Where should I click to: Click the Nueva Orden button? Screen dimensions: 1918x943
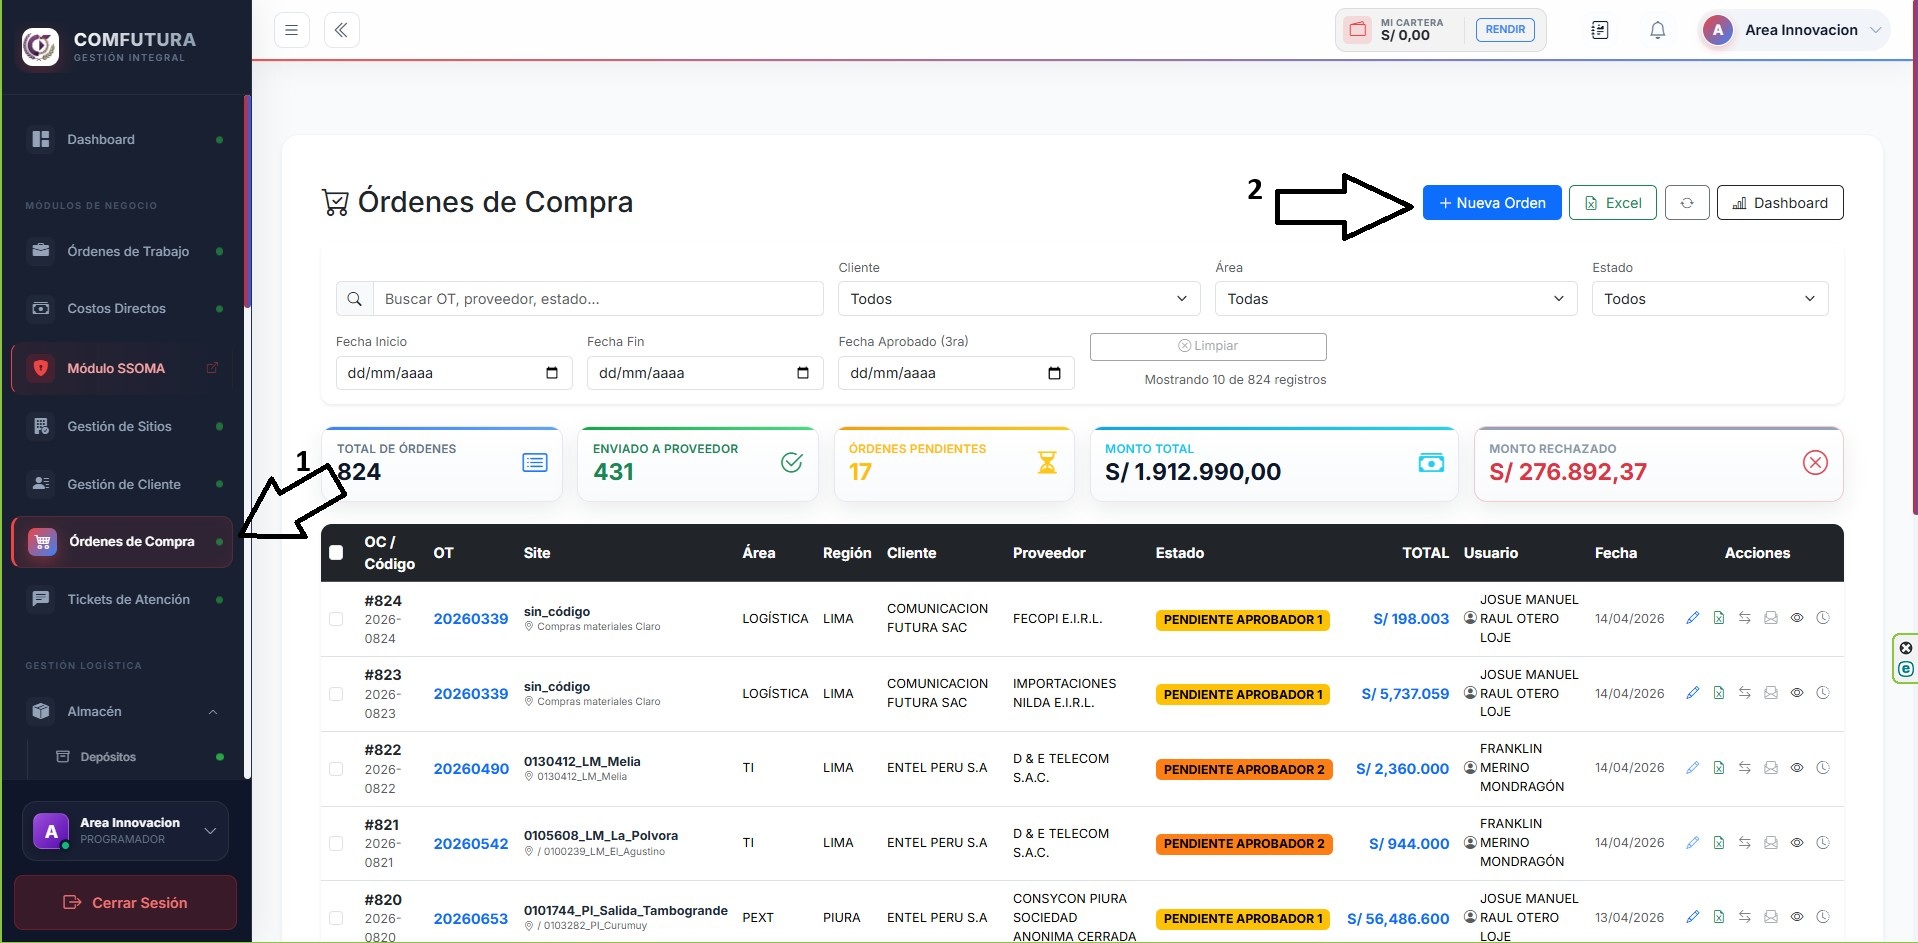1492,203
